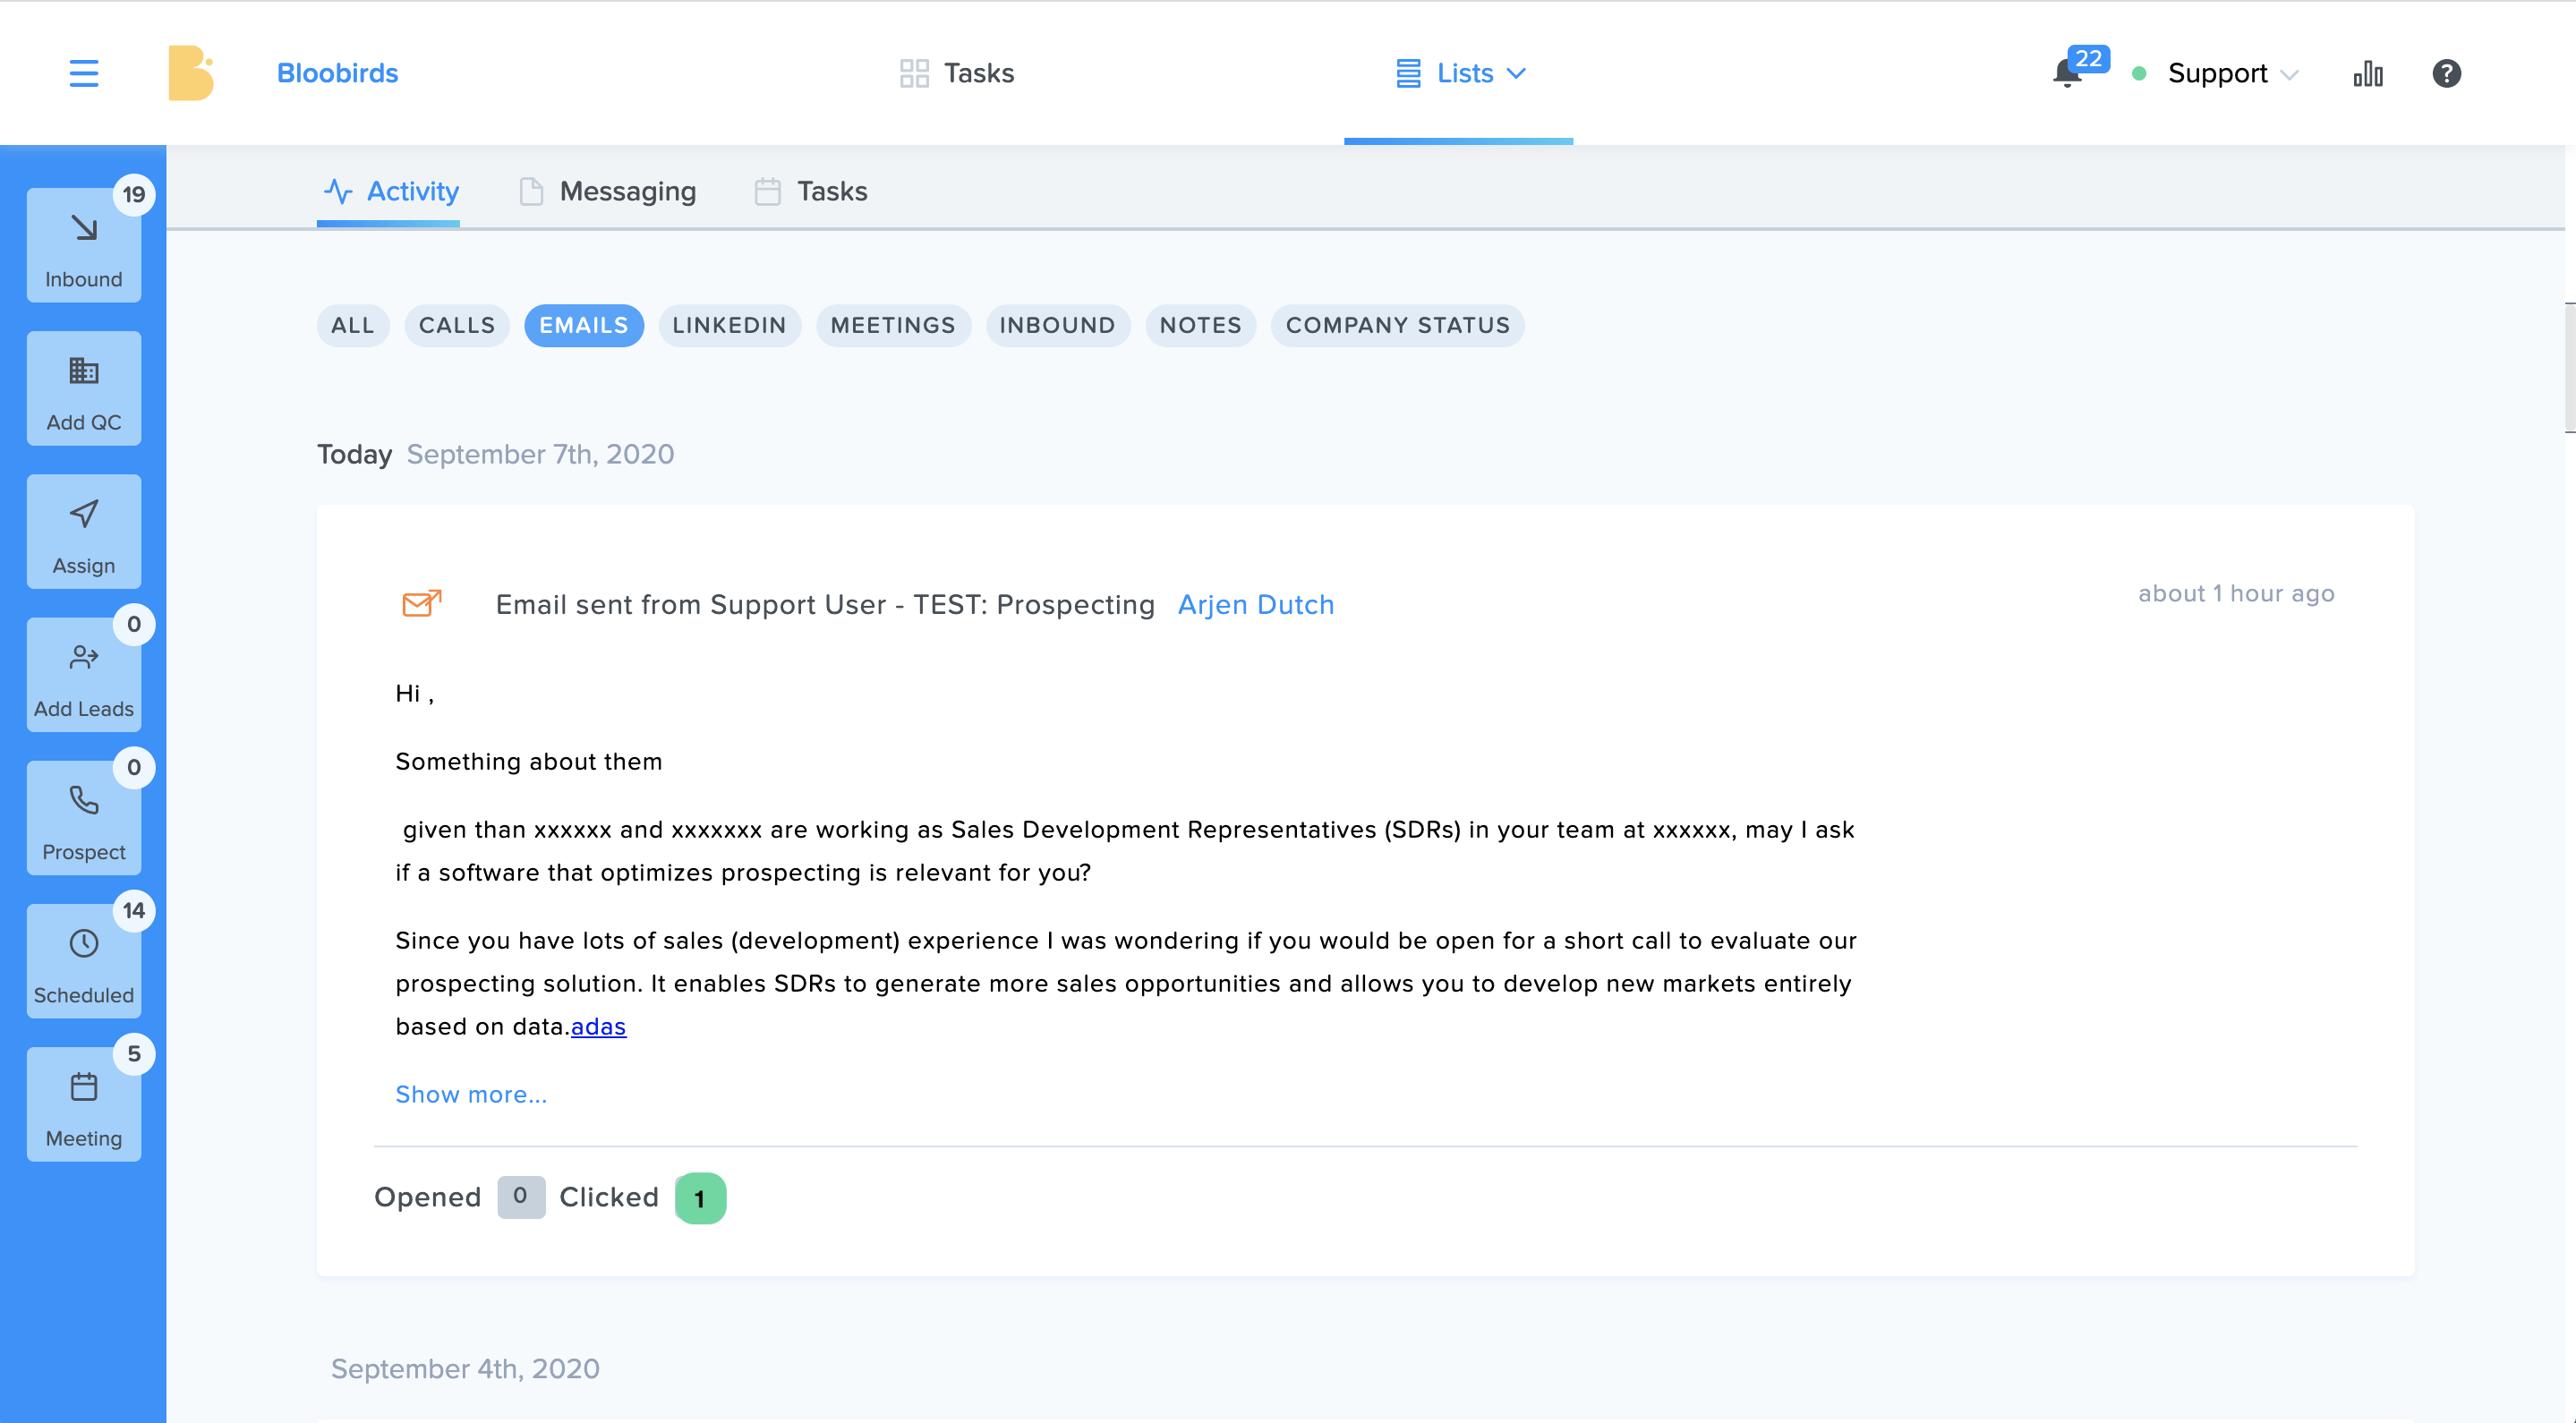The width and height of the screenshot is (2576, 1423).
Task: Click the Prospect count badge 0
Action: (134, 767)
